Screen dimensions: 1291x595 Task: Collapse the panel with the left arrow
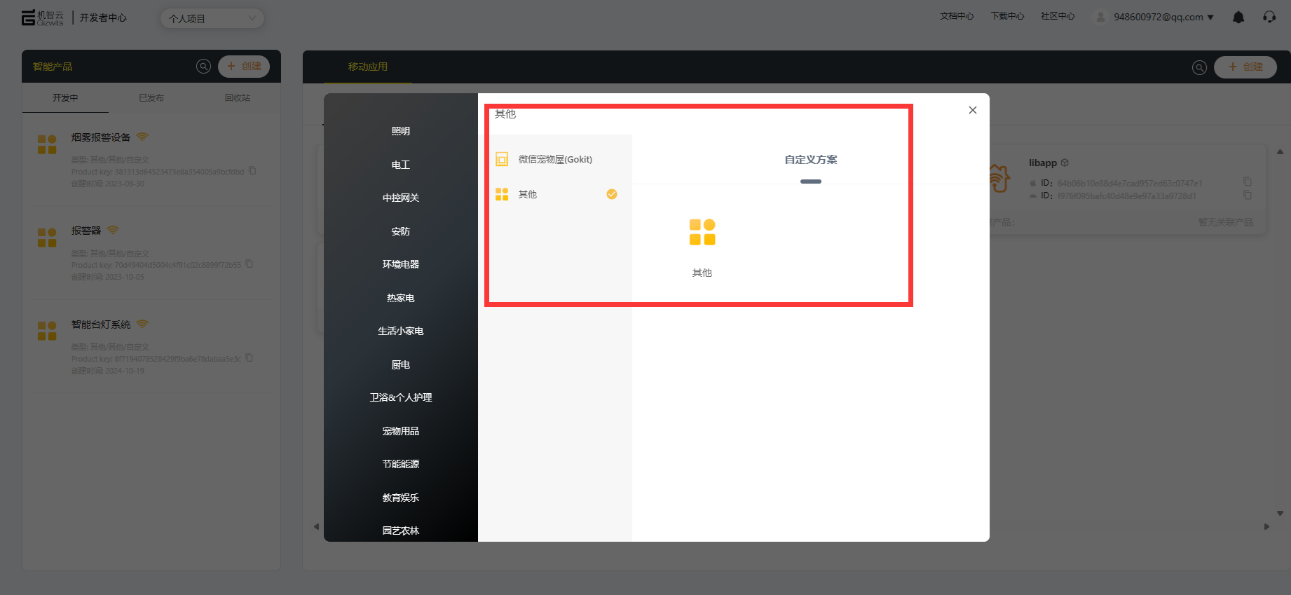(316, 525)
